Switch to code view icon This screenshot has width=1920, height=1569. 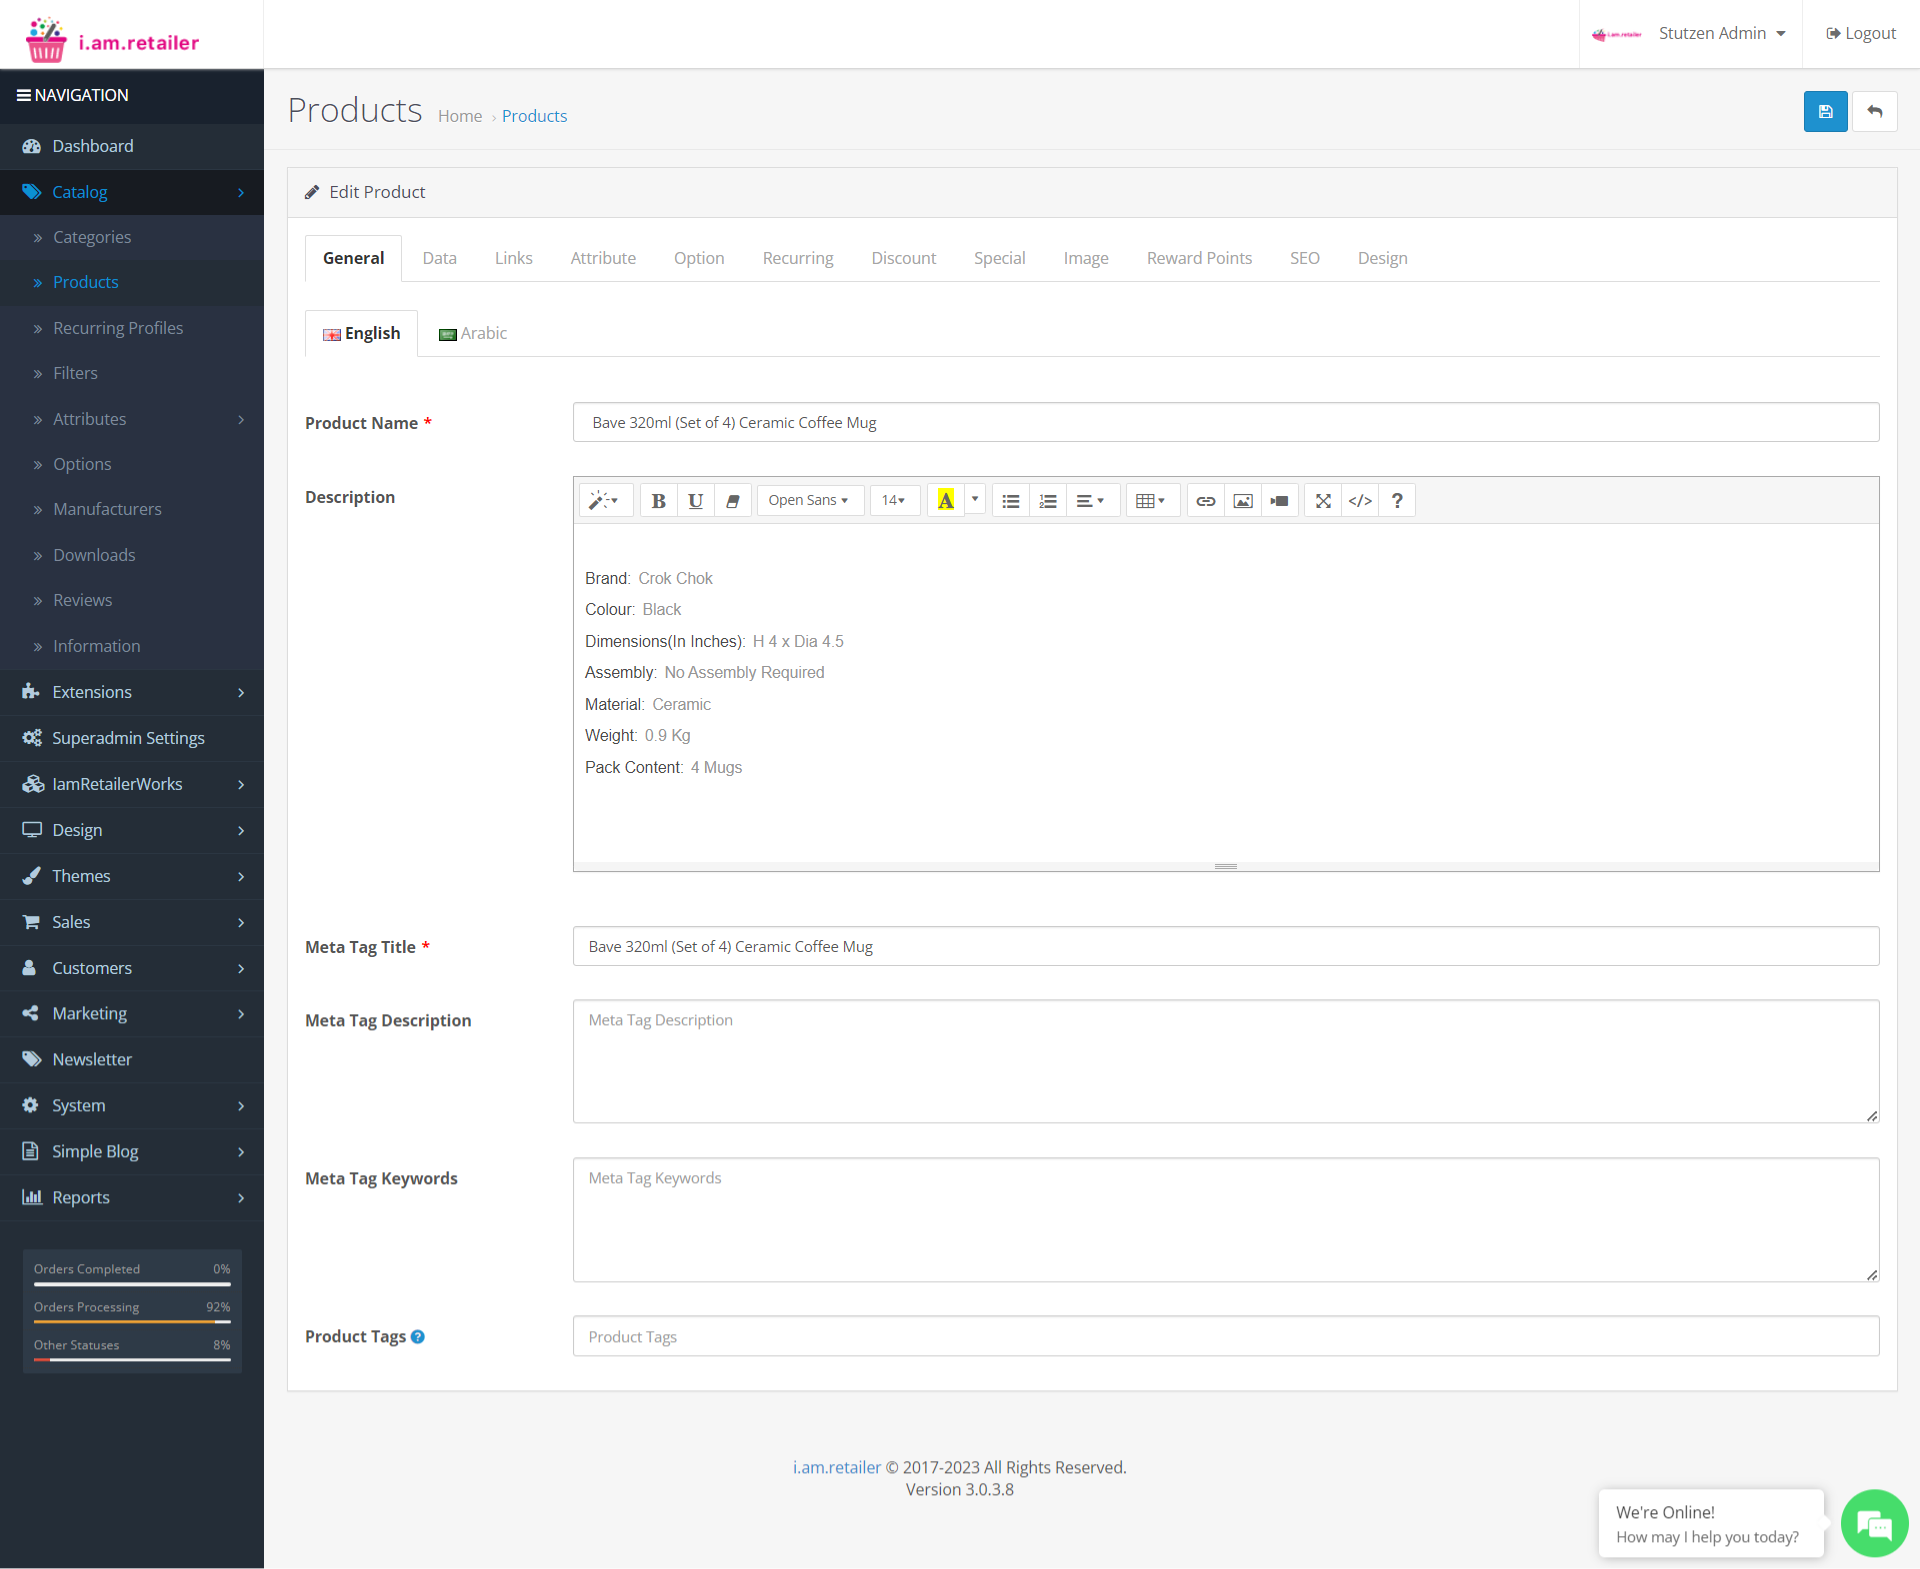point(1360,501)
